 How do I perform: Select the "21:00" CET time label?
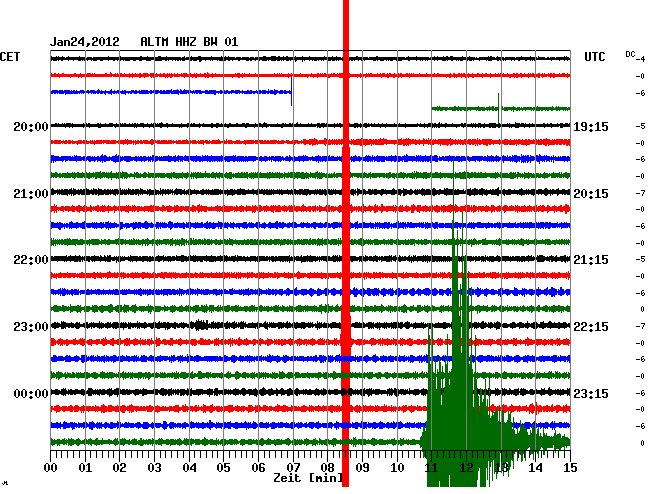(31, 194)
